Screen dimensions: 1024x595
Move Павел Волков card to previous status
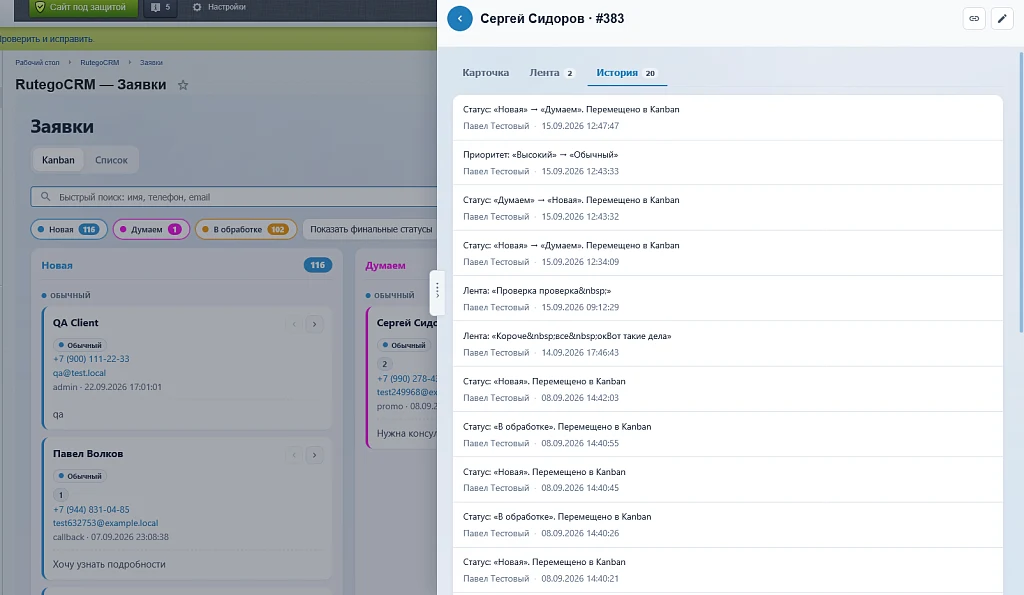coord(294,455)
